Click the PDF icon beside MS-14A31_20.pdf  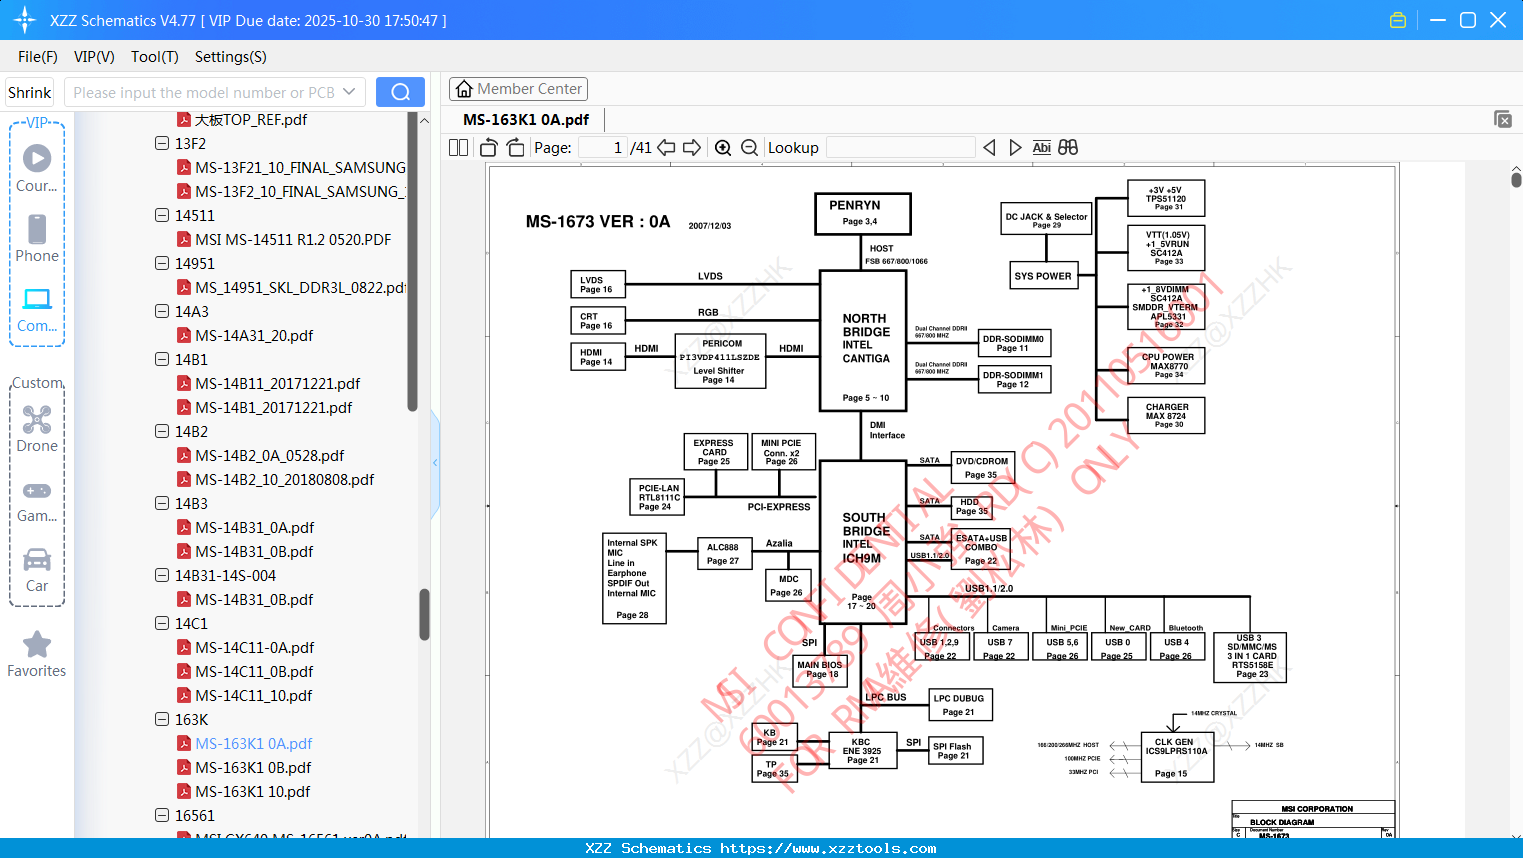[184, 336]
